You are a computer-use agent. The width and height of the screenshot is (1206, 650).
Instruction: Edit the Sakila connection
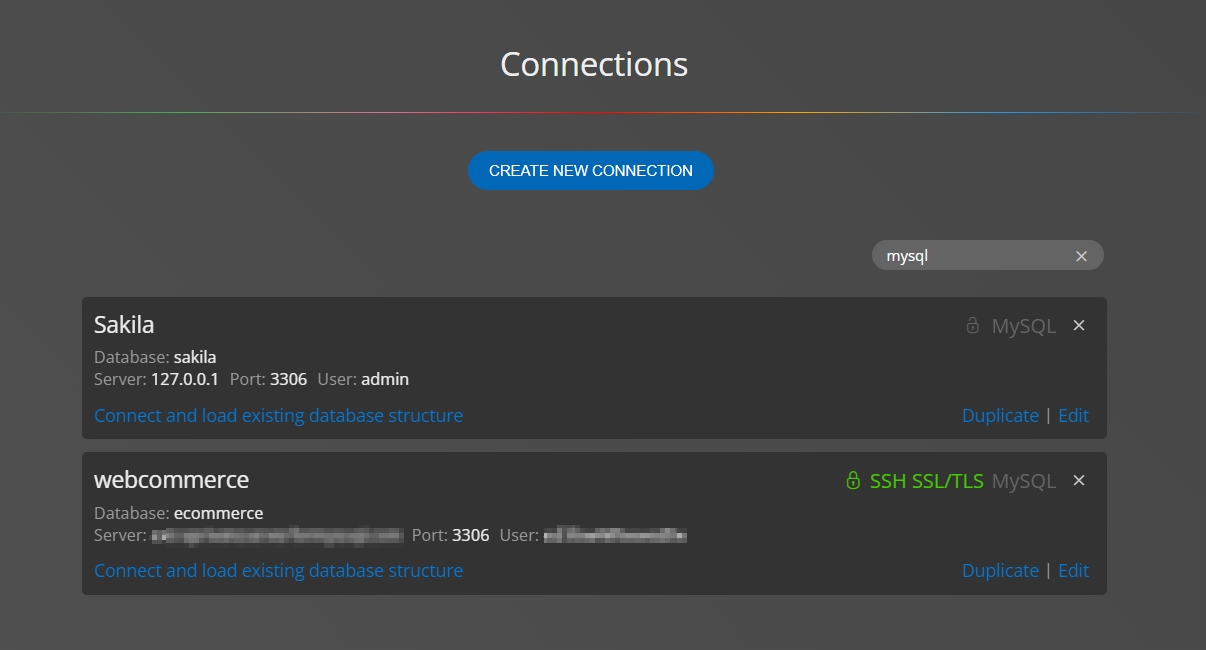coord(1073,415)
